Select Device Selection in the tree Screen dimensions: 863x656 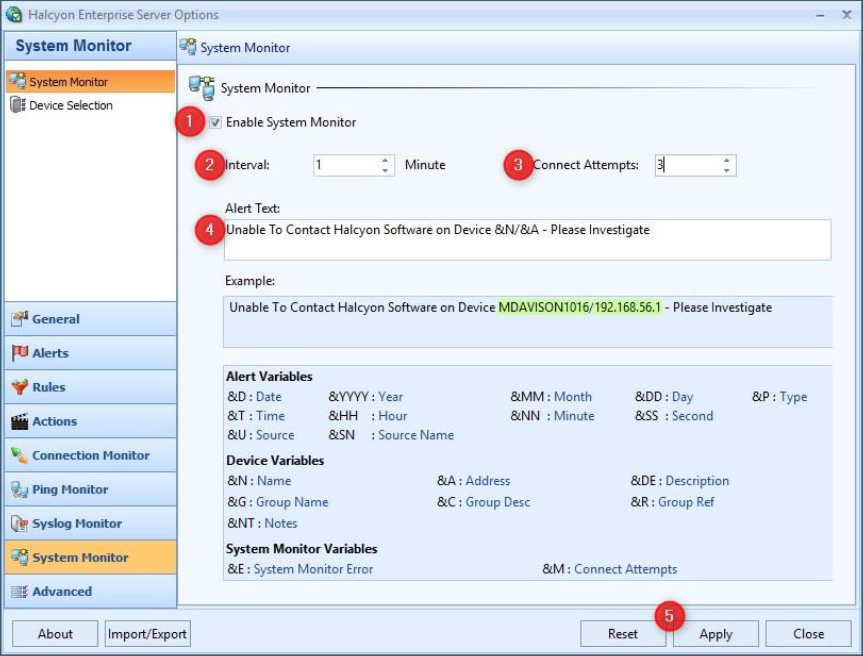70,105
